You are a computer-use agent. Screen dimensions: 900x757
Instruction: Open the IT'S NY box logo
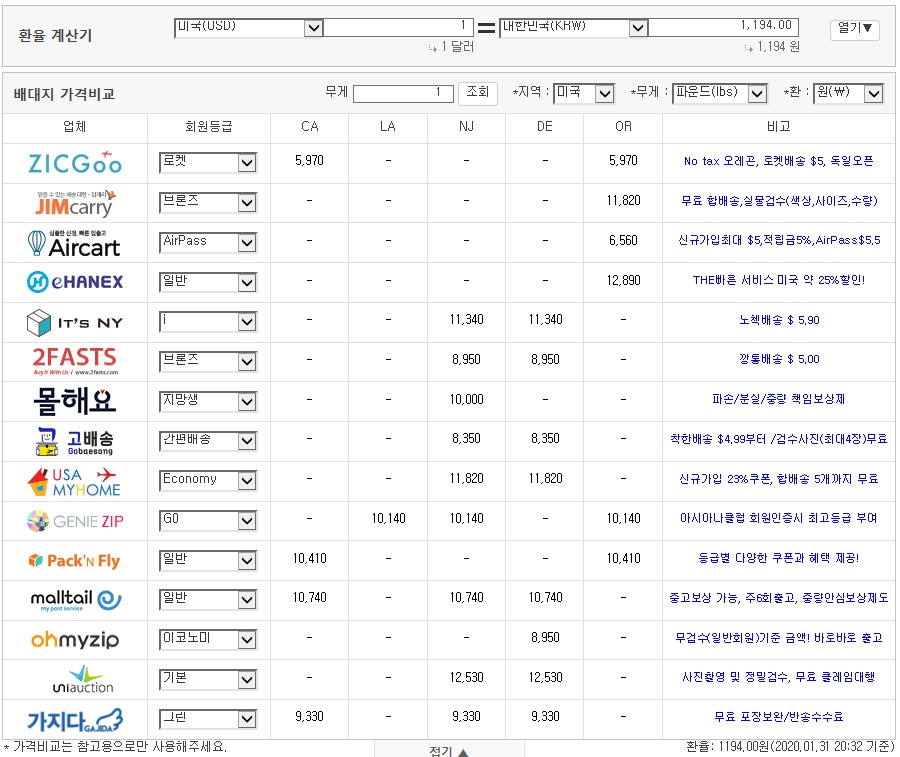(75, 323)
